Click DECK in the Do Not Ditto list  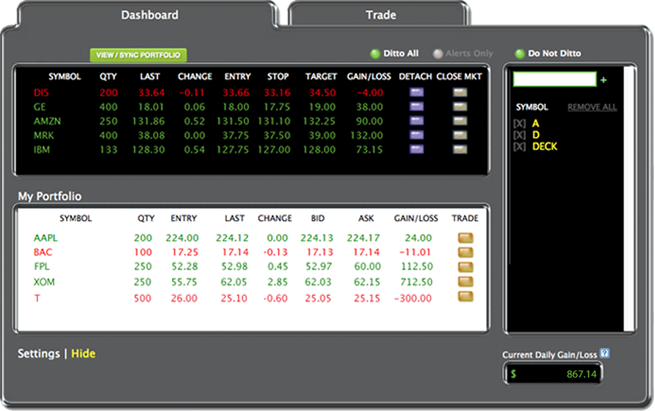(545, 147)
